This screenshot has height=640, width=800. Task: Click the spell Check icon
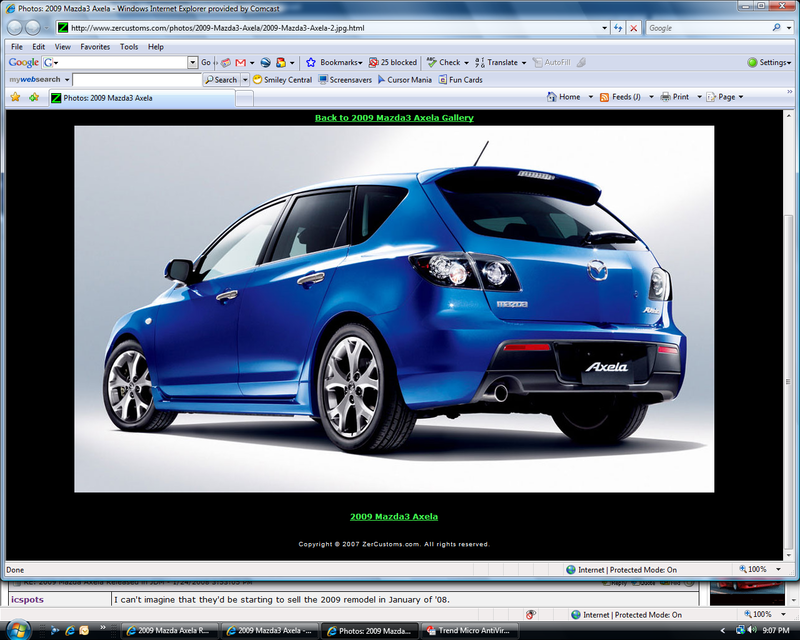point(432,62)
